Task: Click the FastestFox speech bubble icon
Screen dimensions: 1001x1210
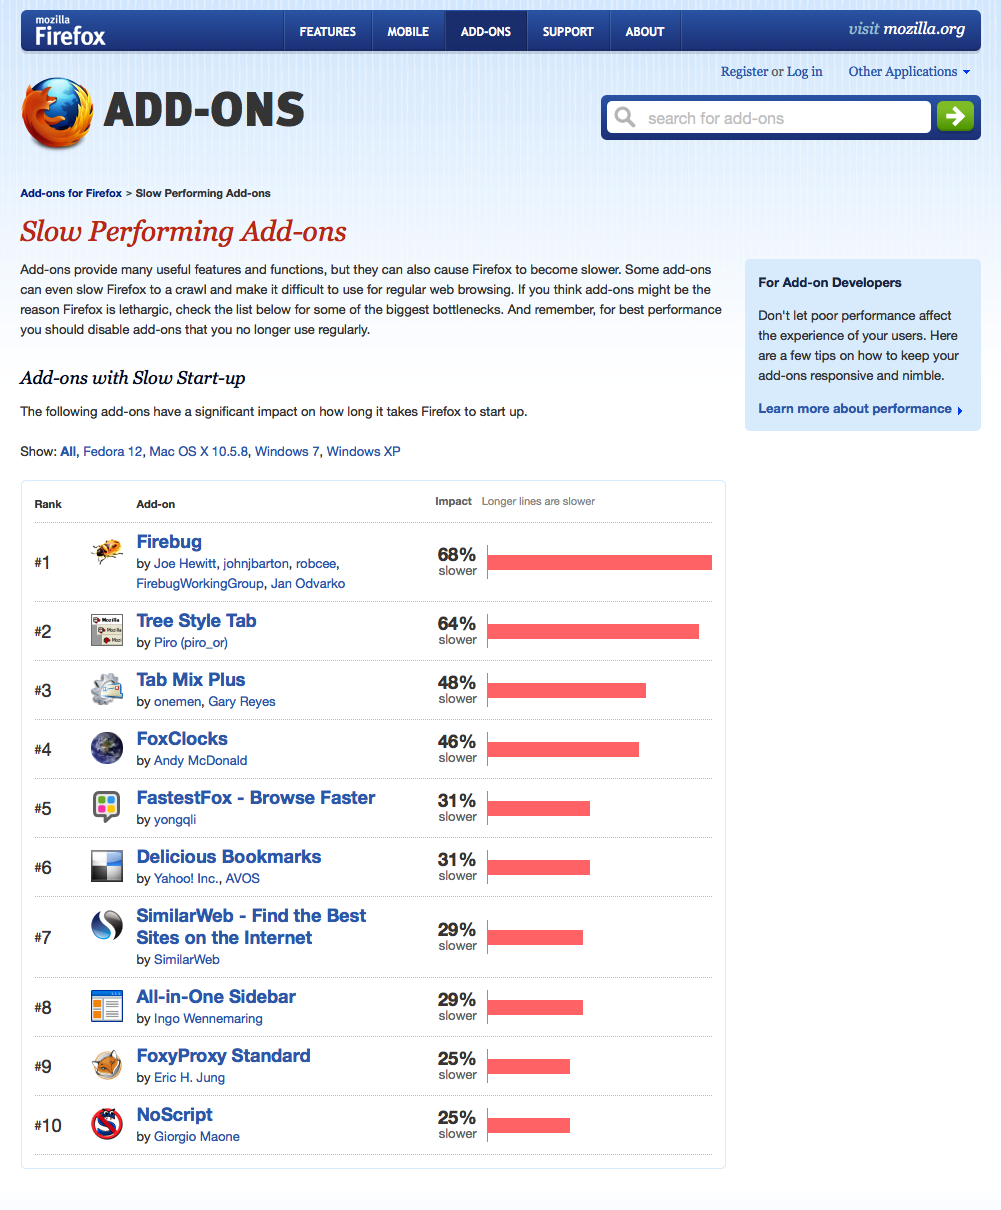Action: (107, 807)
